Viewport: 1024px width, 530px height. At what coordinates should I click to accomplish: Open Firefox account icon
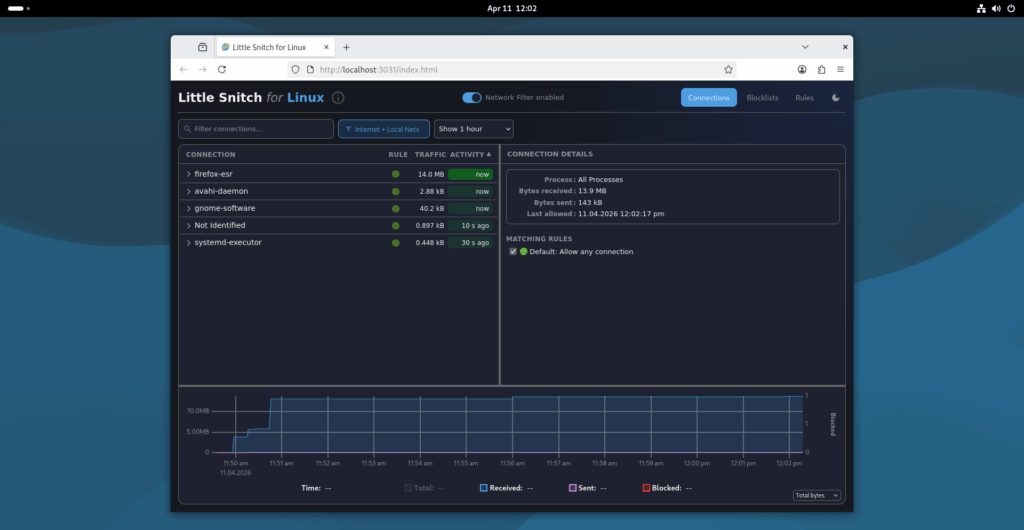pyautogui.click(x=802, y=69)
